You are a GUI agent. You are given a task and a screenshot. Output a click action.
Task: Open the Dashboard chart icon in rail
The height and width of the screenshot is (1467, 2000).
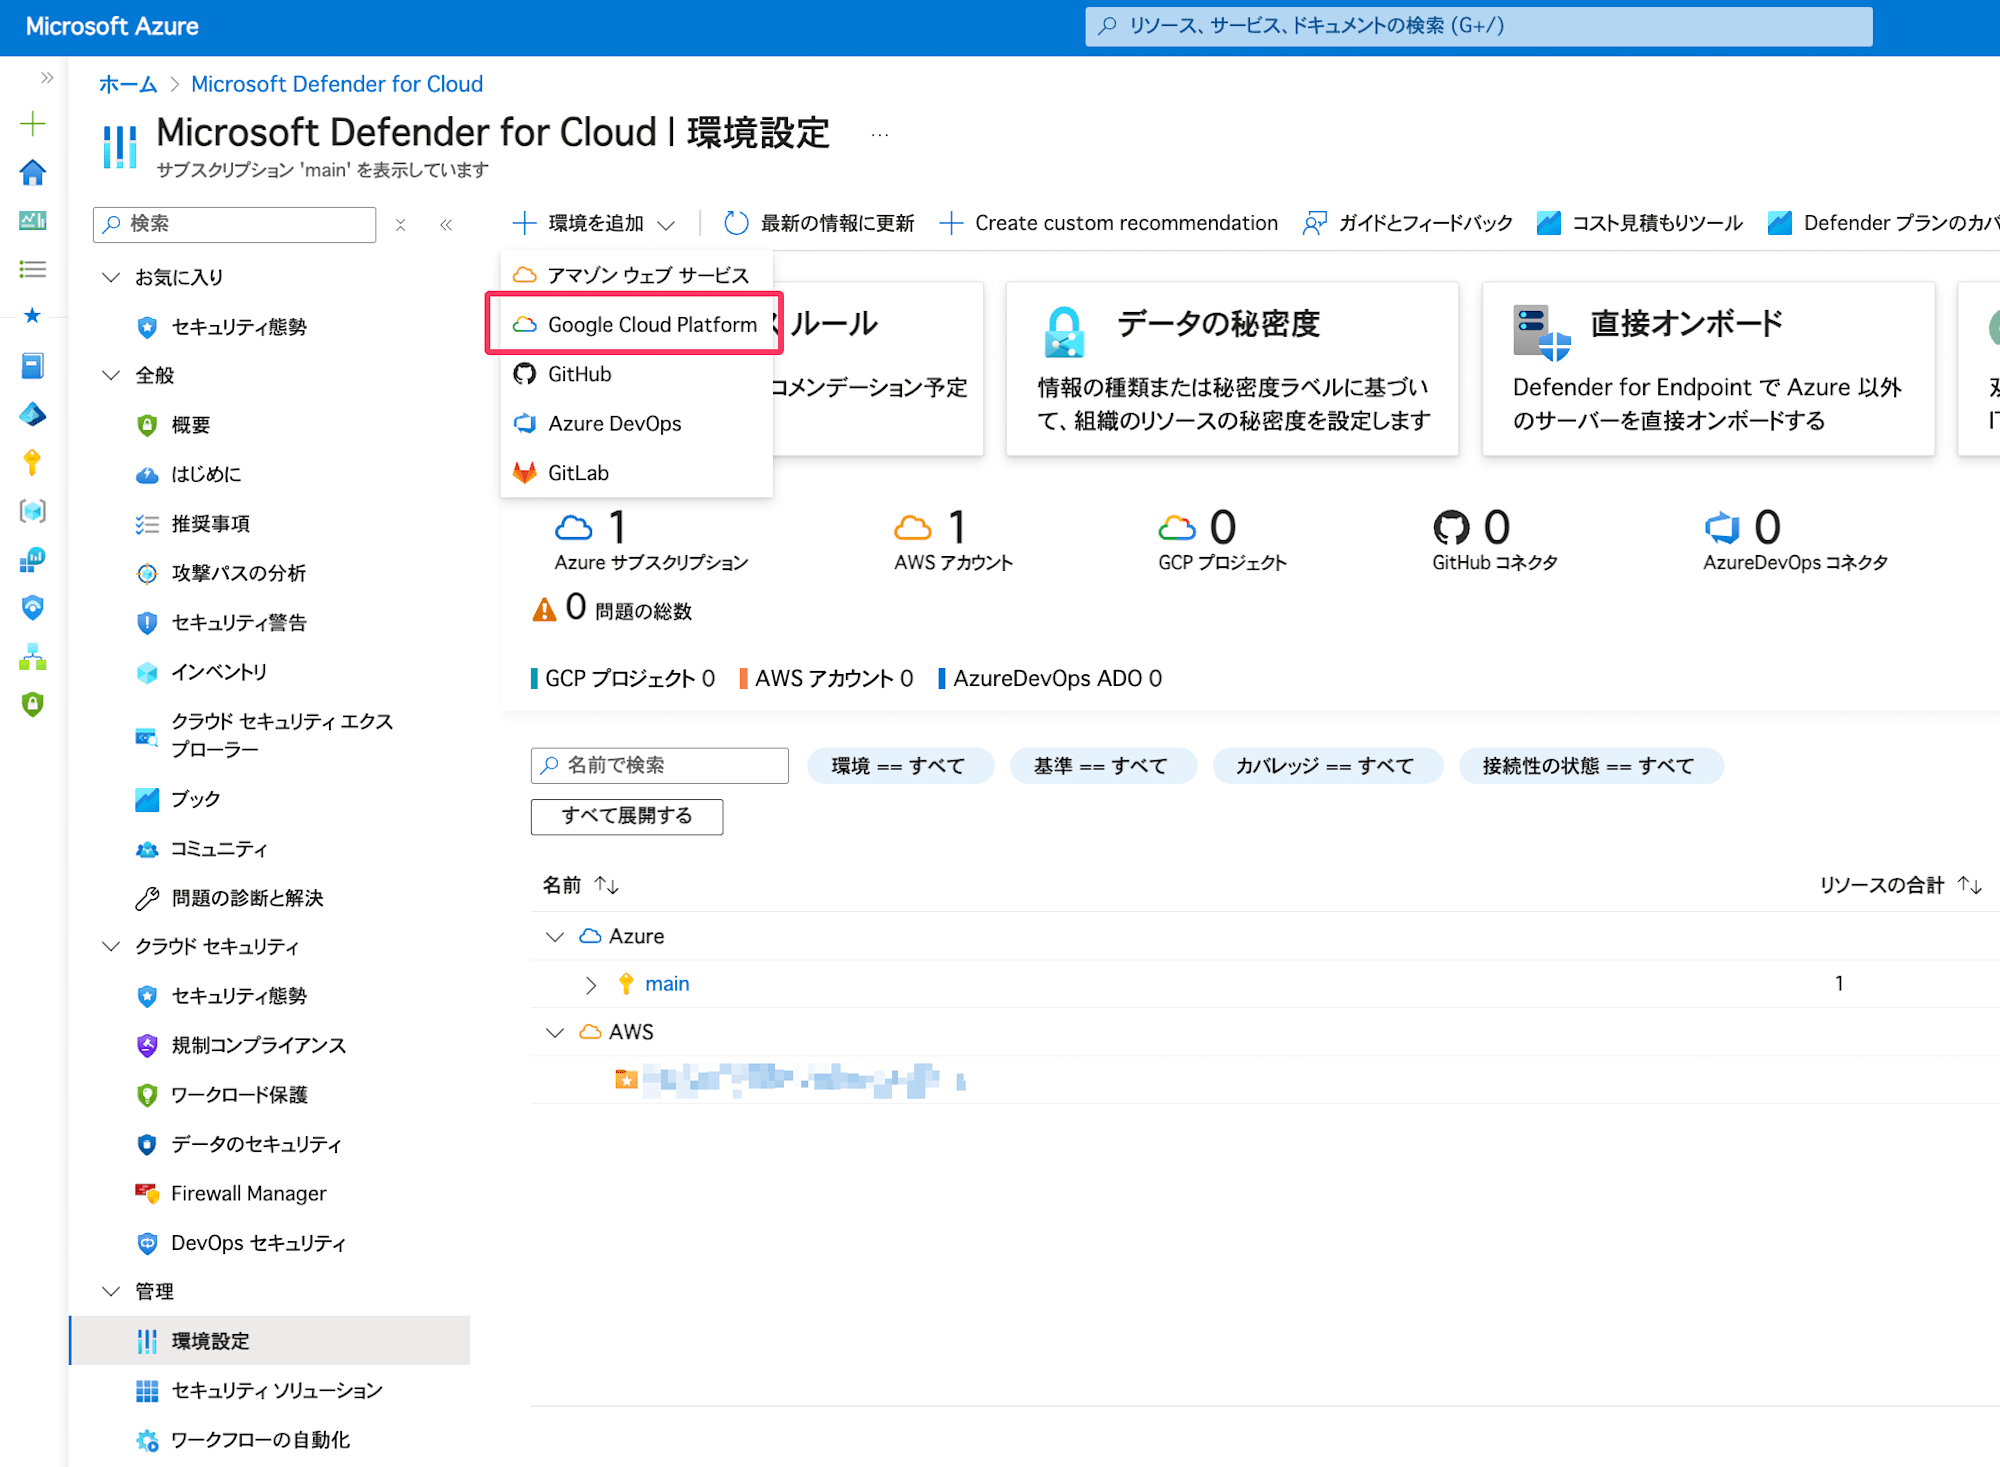point(33,220)
